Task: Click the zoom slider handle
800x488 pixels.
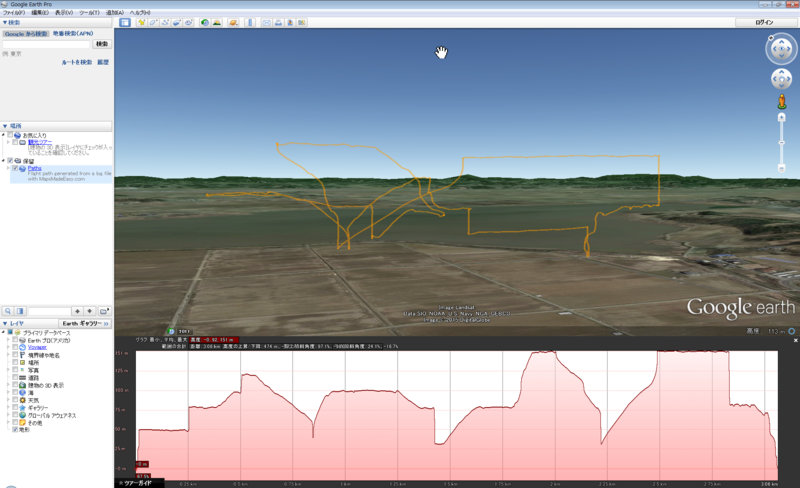Action: coord(781,143)
